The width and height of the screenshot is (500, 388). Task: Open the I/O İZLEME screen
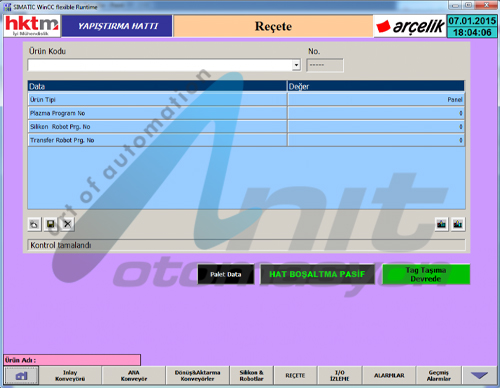tap(340, 376)
